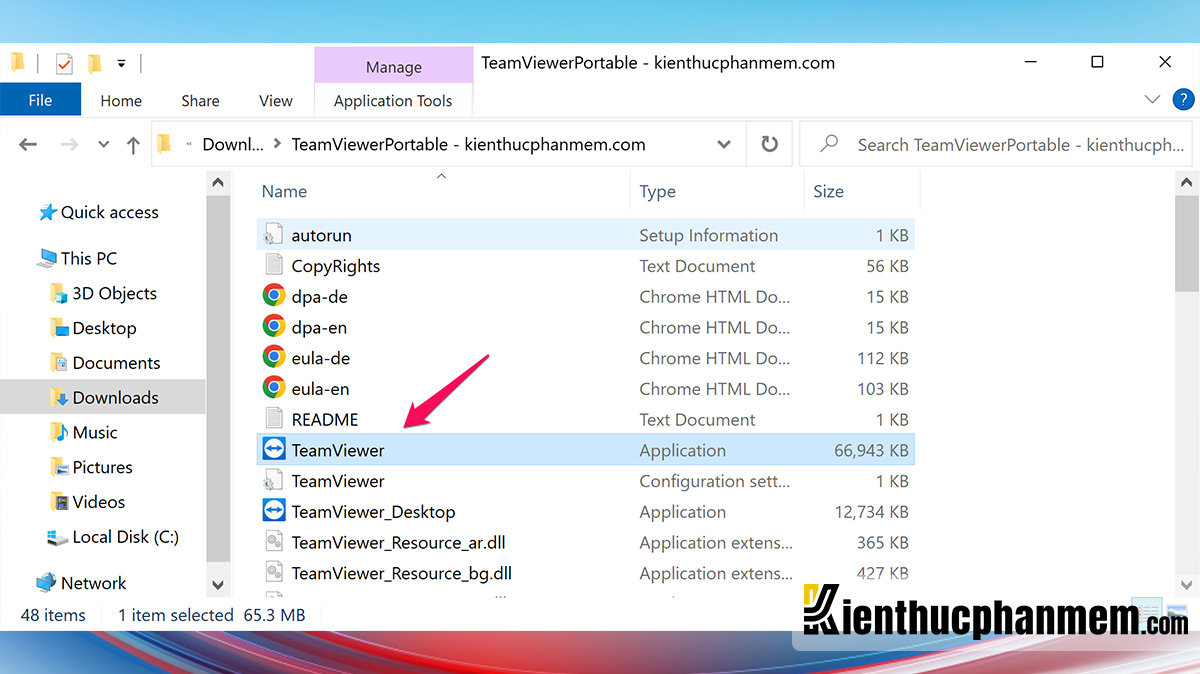This screenshot has width=1200, height=674.
Task: Click the TeamViewer application icon
Action: click(274, 450)
